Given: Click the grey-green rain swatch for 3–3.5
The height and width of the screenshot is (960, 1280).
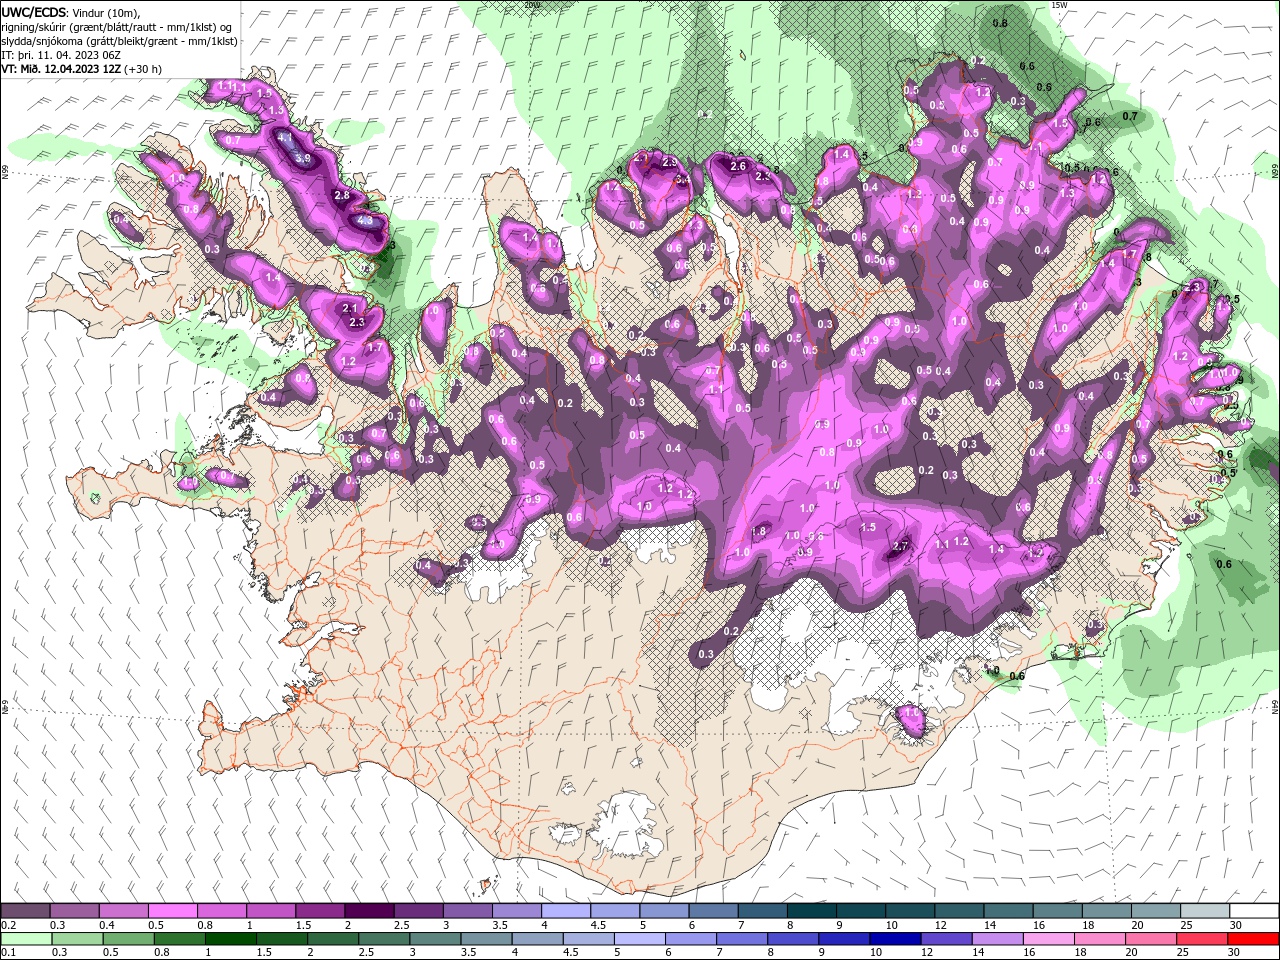Looking at the screenshot, I should 434,939.
